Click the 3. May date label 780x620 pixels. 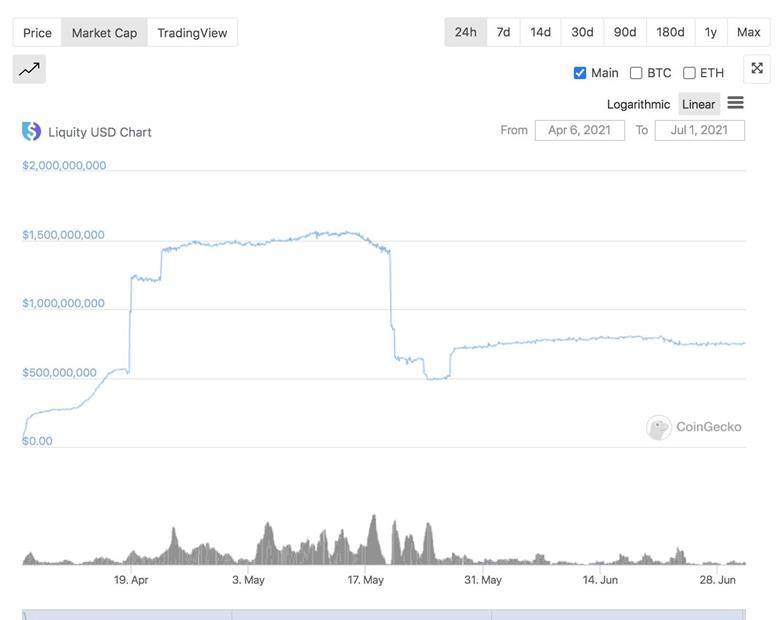(x=248, y=580)
